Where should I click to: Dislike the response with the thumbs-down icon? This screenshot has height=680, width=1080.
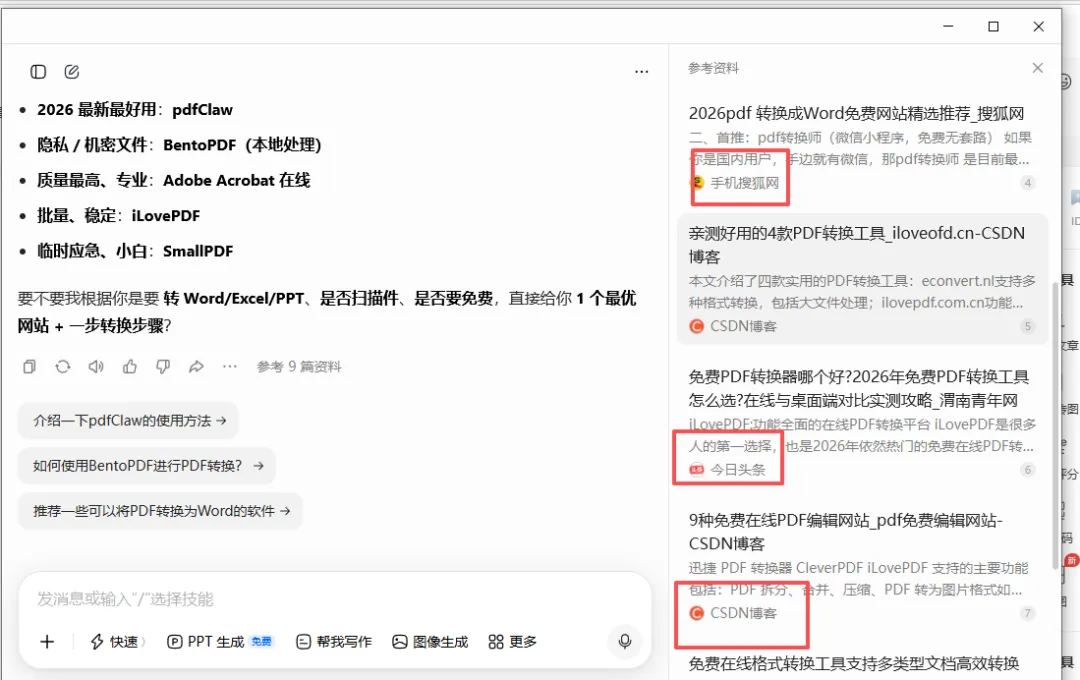pyautogui.click(x=163, y=367)
